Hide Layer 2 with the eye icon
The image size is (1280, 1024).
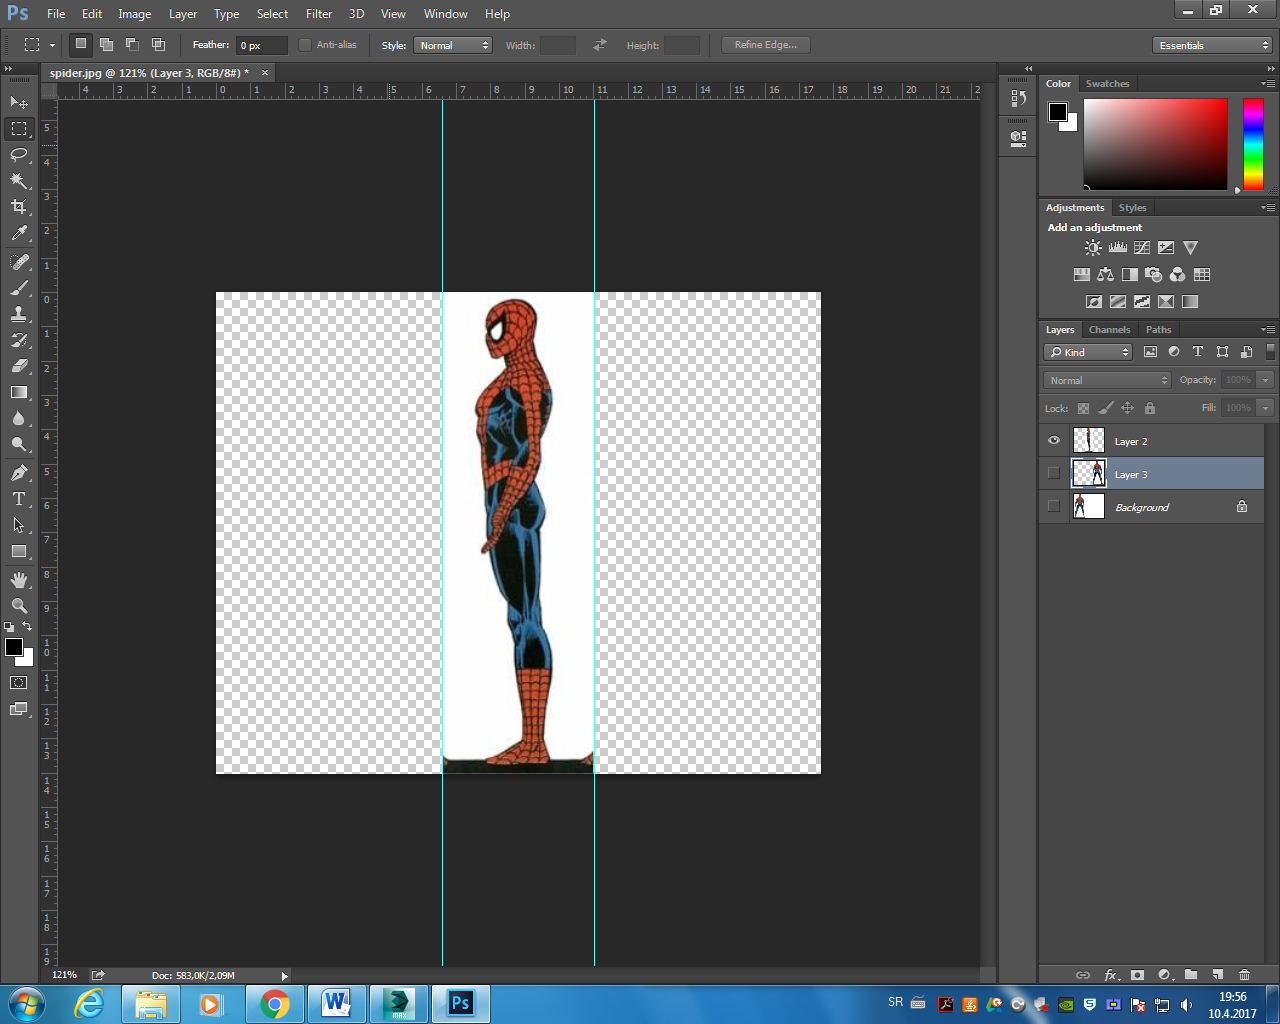pos(1054,440)
